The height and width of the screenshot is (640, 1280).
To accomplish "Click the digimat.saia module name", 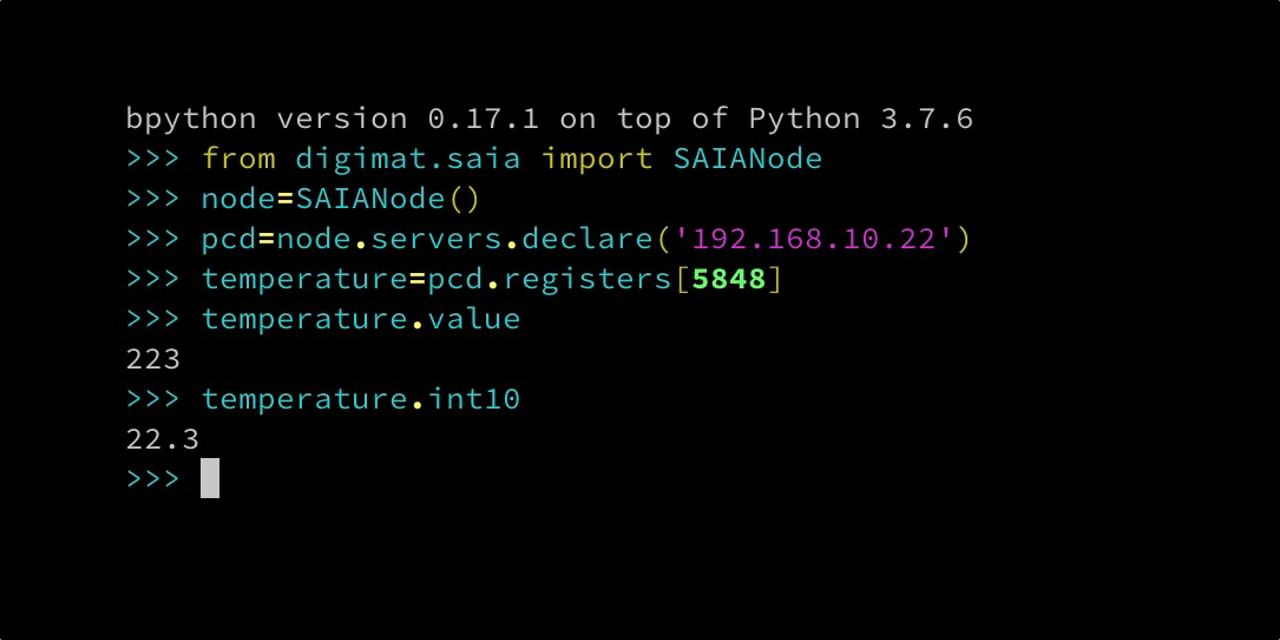I will (408, 159).
